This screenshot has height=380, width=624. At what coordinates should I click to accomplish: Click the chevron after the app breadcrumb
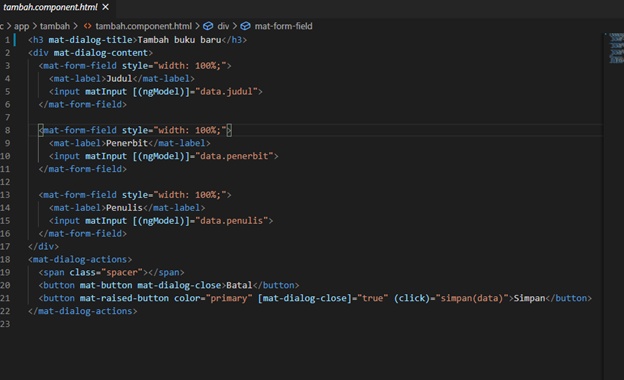(34, 26)
